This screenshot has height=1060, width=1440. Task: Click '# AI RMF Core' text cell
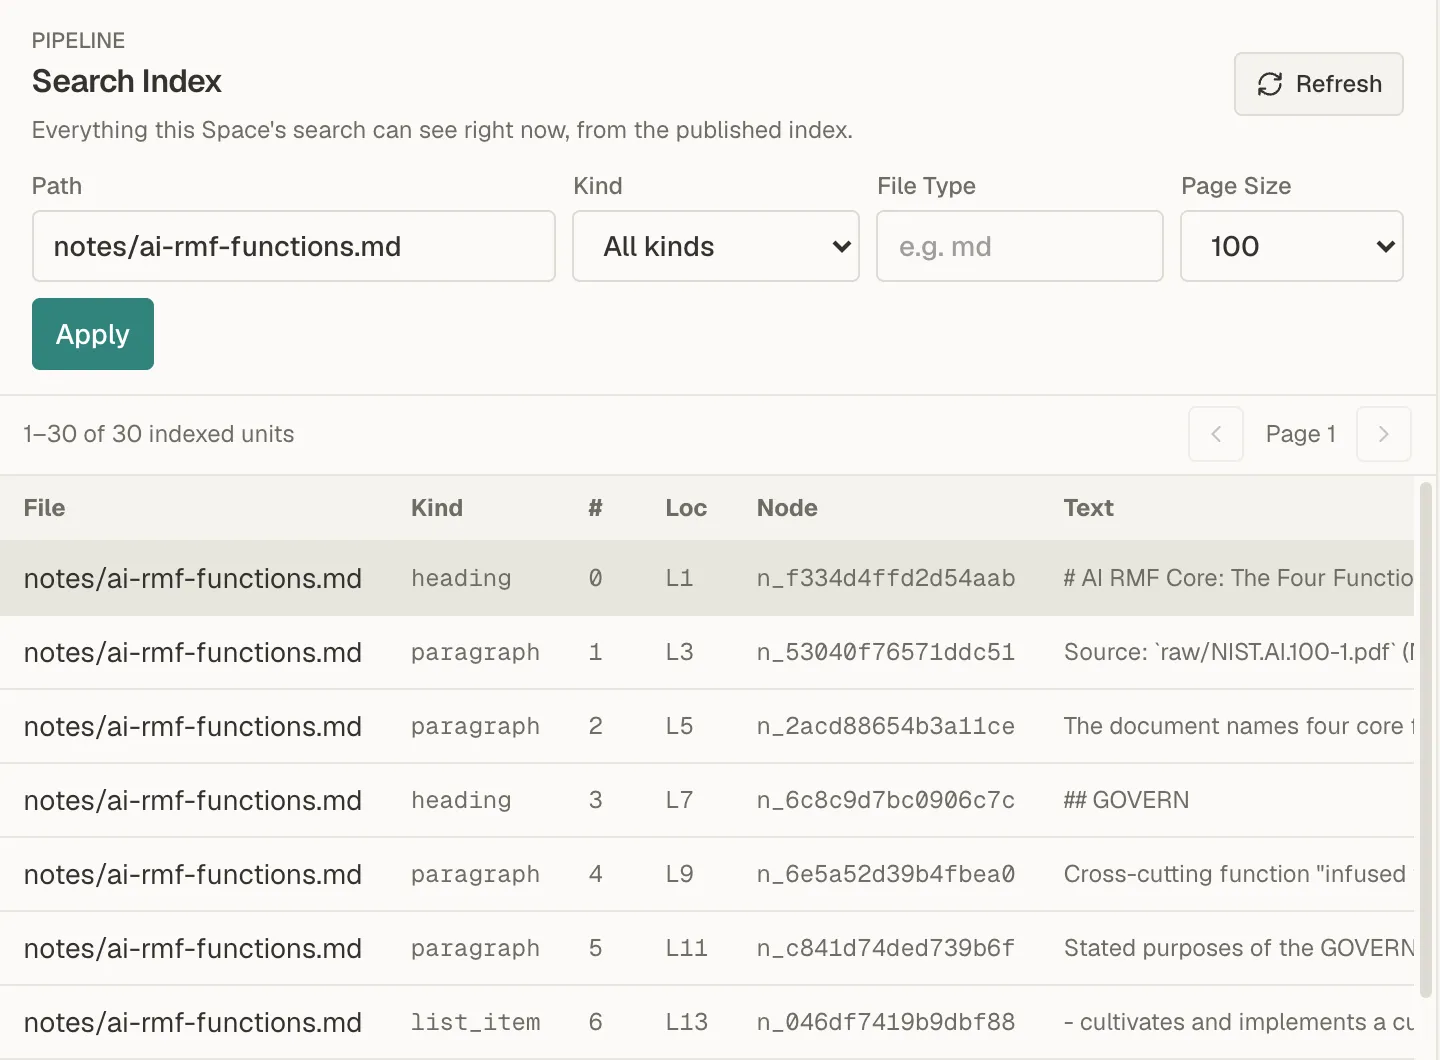coord(1239,578)
